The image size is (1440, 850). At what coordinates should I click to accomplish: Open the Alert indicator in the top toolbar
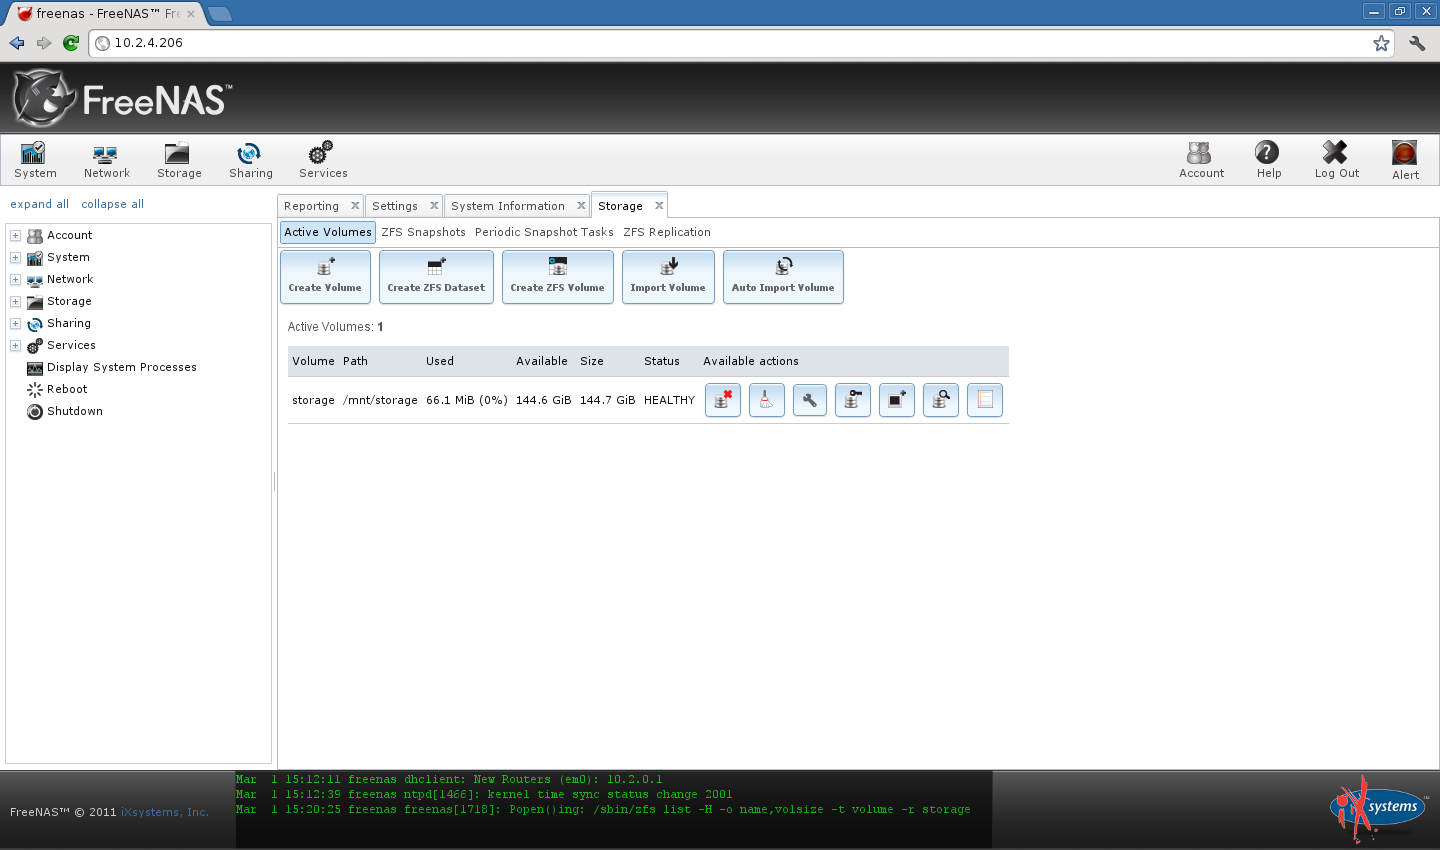point(1405,160)
